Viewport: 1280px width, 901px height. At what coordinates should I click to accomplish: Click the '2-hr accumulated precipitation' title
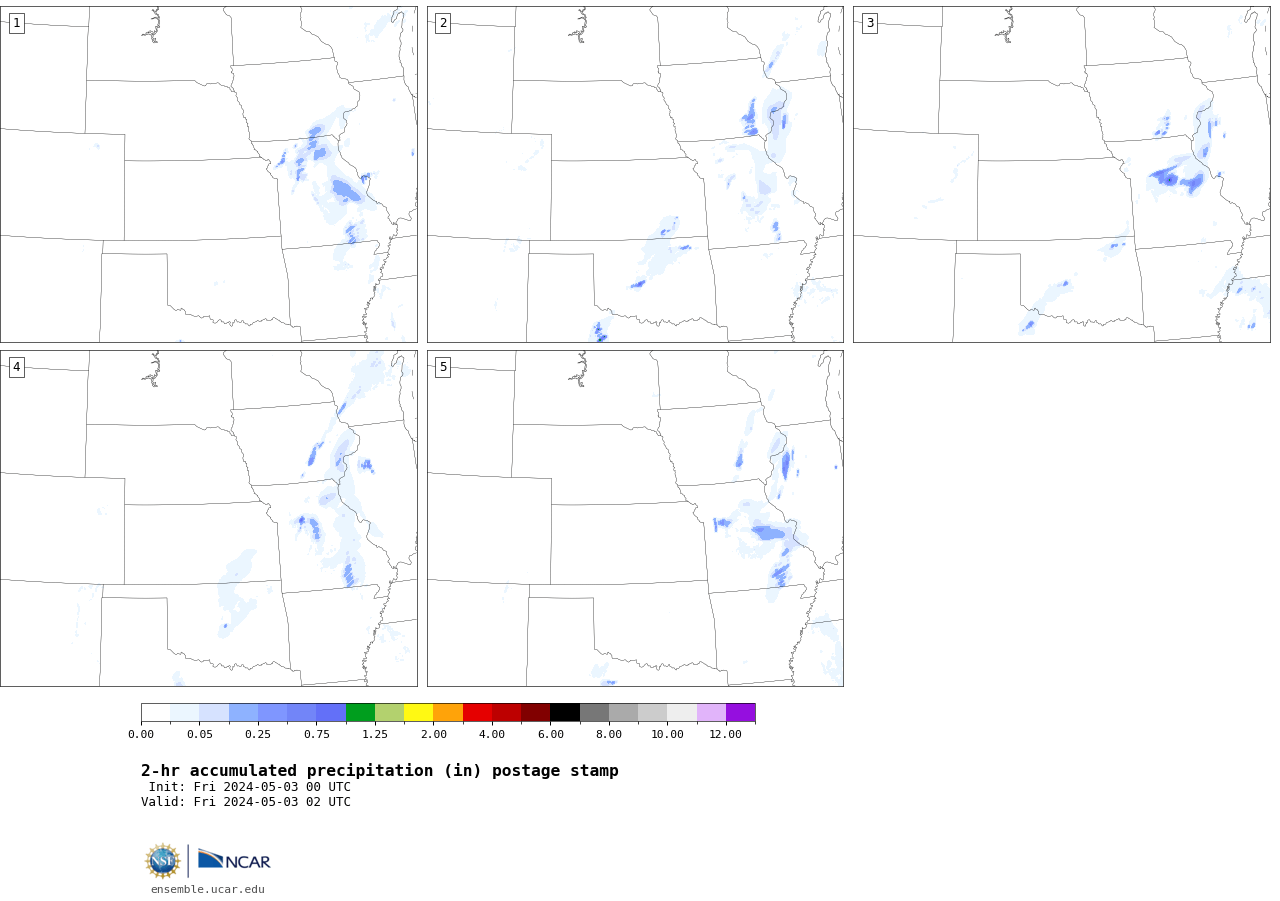tap(380, 771)
